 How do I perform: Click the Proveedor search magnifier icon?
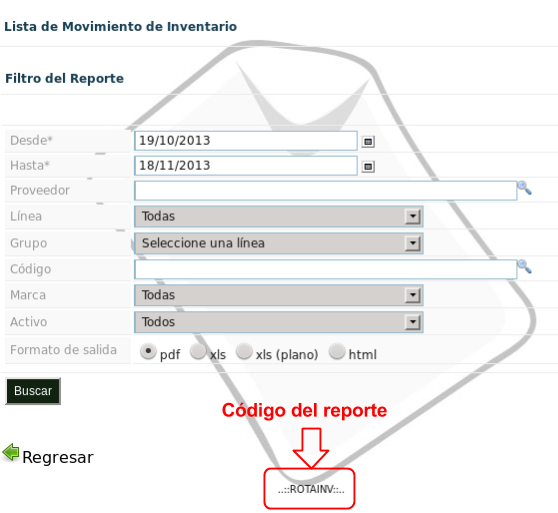524,188
